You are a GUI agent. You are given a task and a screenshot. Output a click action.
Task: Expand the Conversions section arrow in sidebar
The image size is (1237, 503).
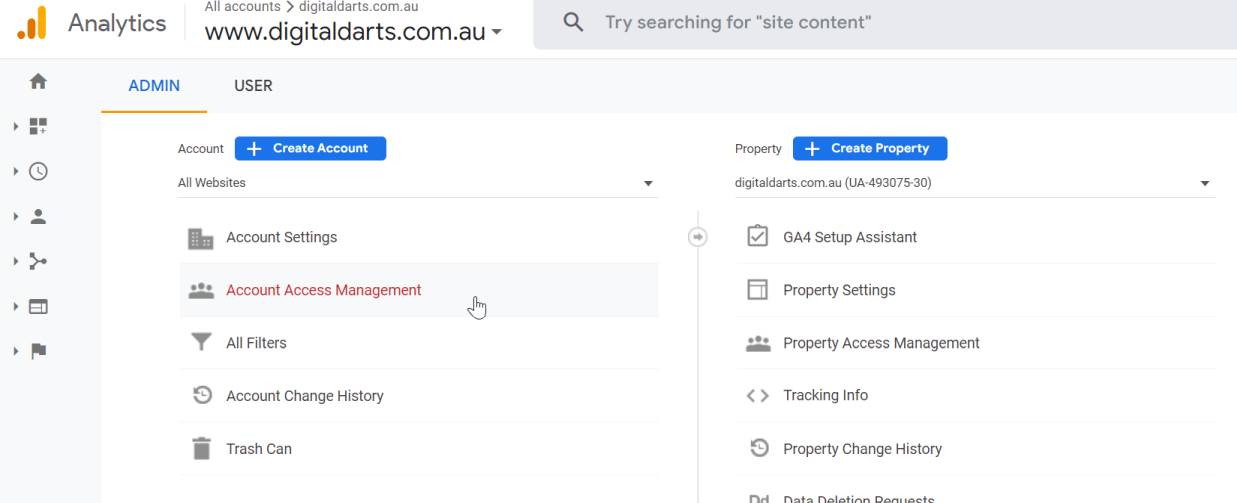[x=16, y=351]
